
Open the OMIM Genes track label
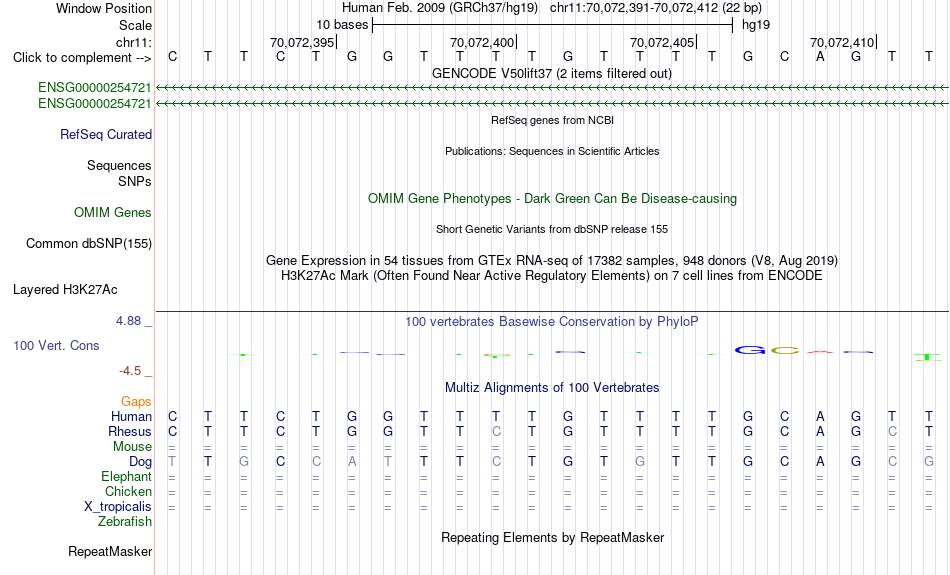(x=113, y=213)
